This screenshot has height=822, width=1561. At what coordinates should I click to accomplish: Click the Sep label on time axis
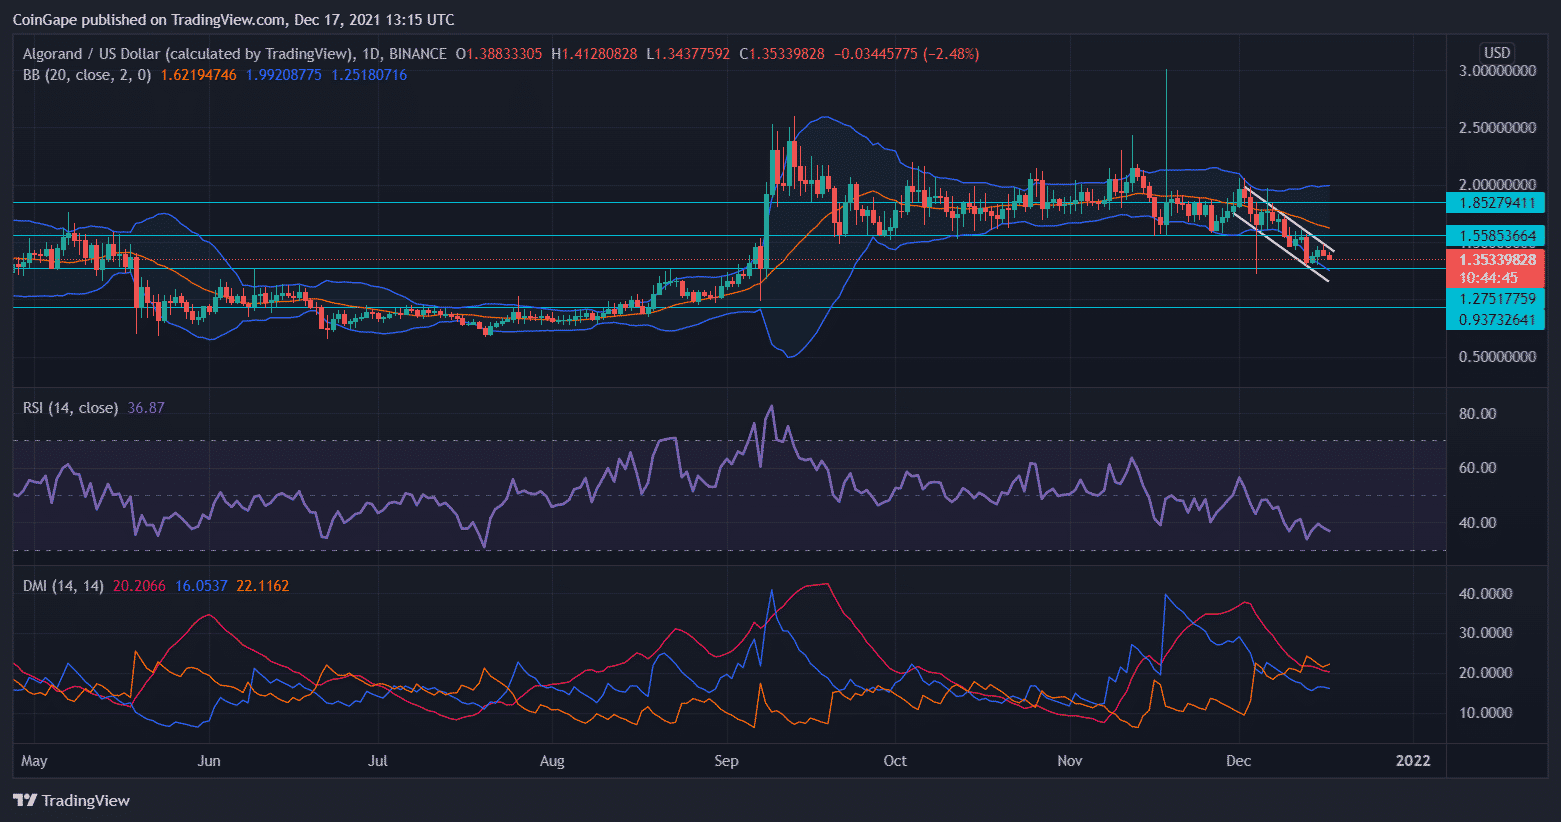[x=726, y=761]
